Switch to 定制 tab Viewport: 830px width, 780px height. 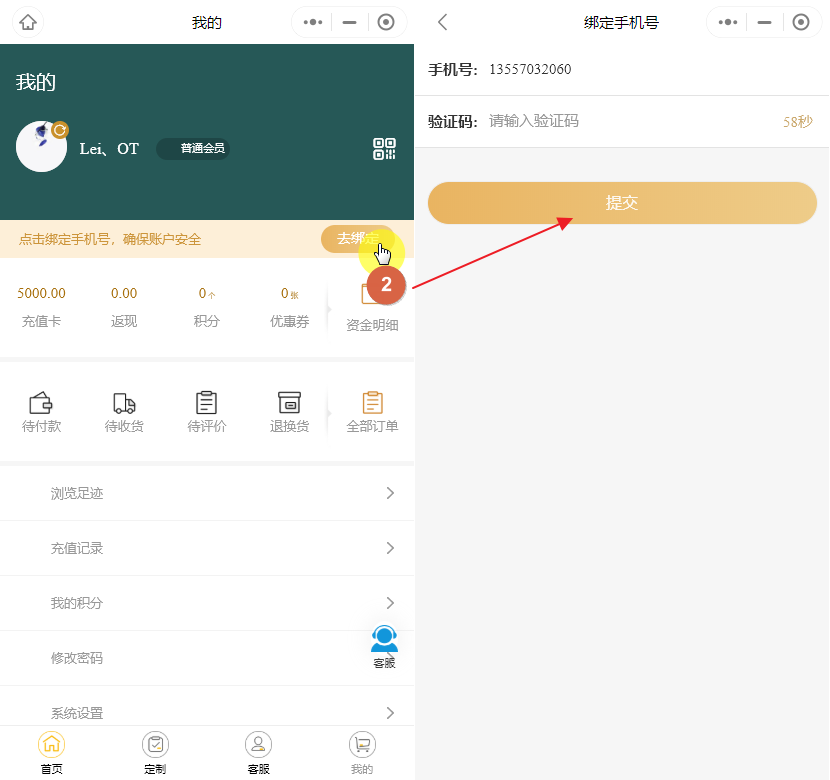point(155,753)
